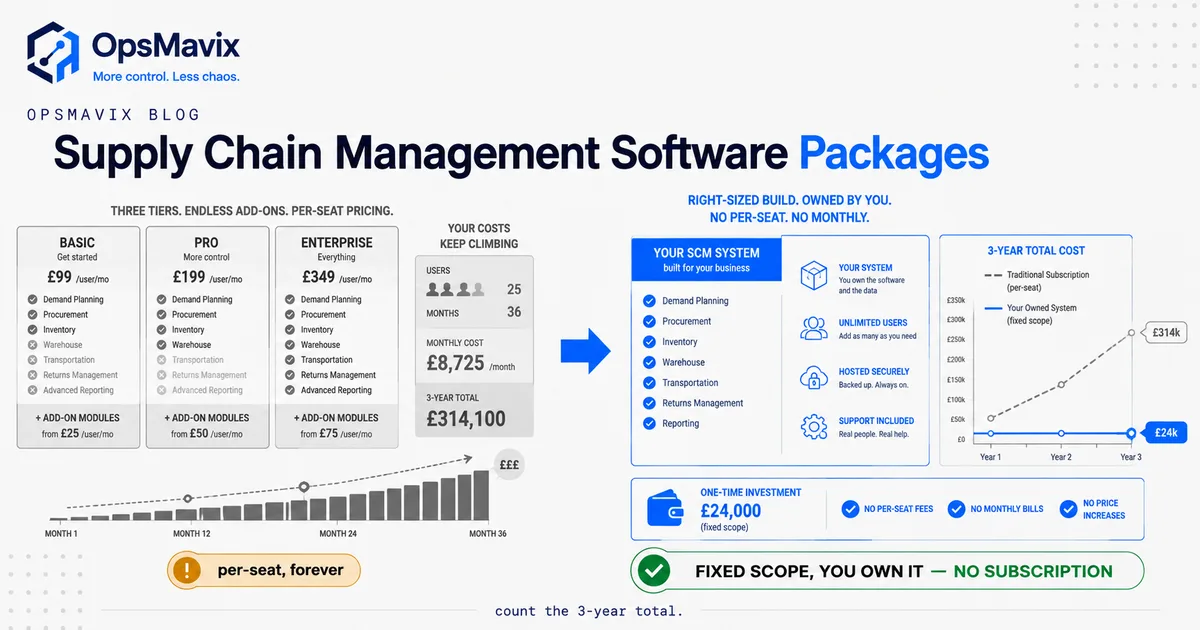1200x630 pixels.
Task: Click the £349 /user/mo price
Action: click(x=336, y=277)
